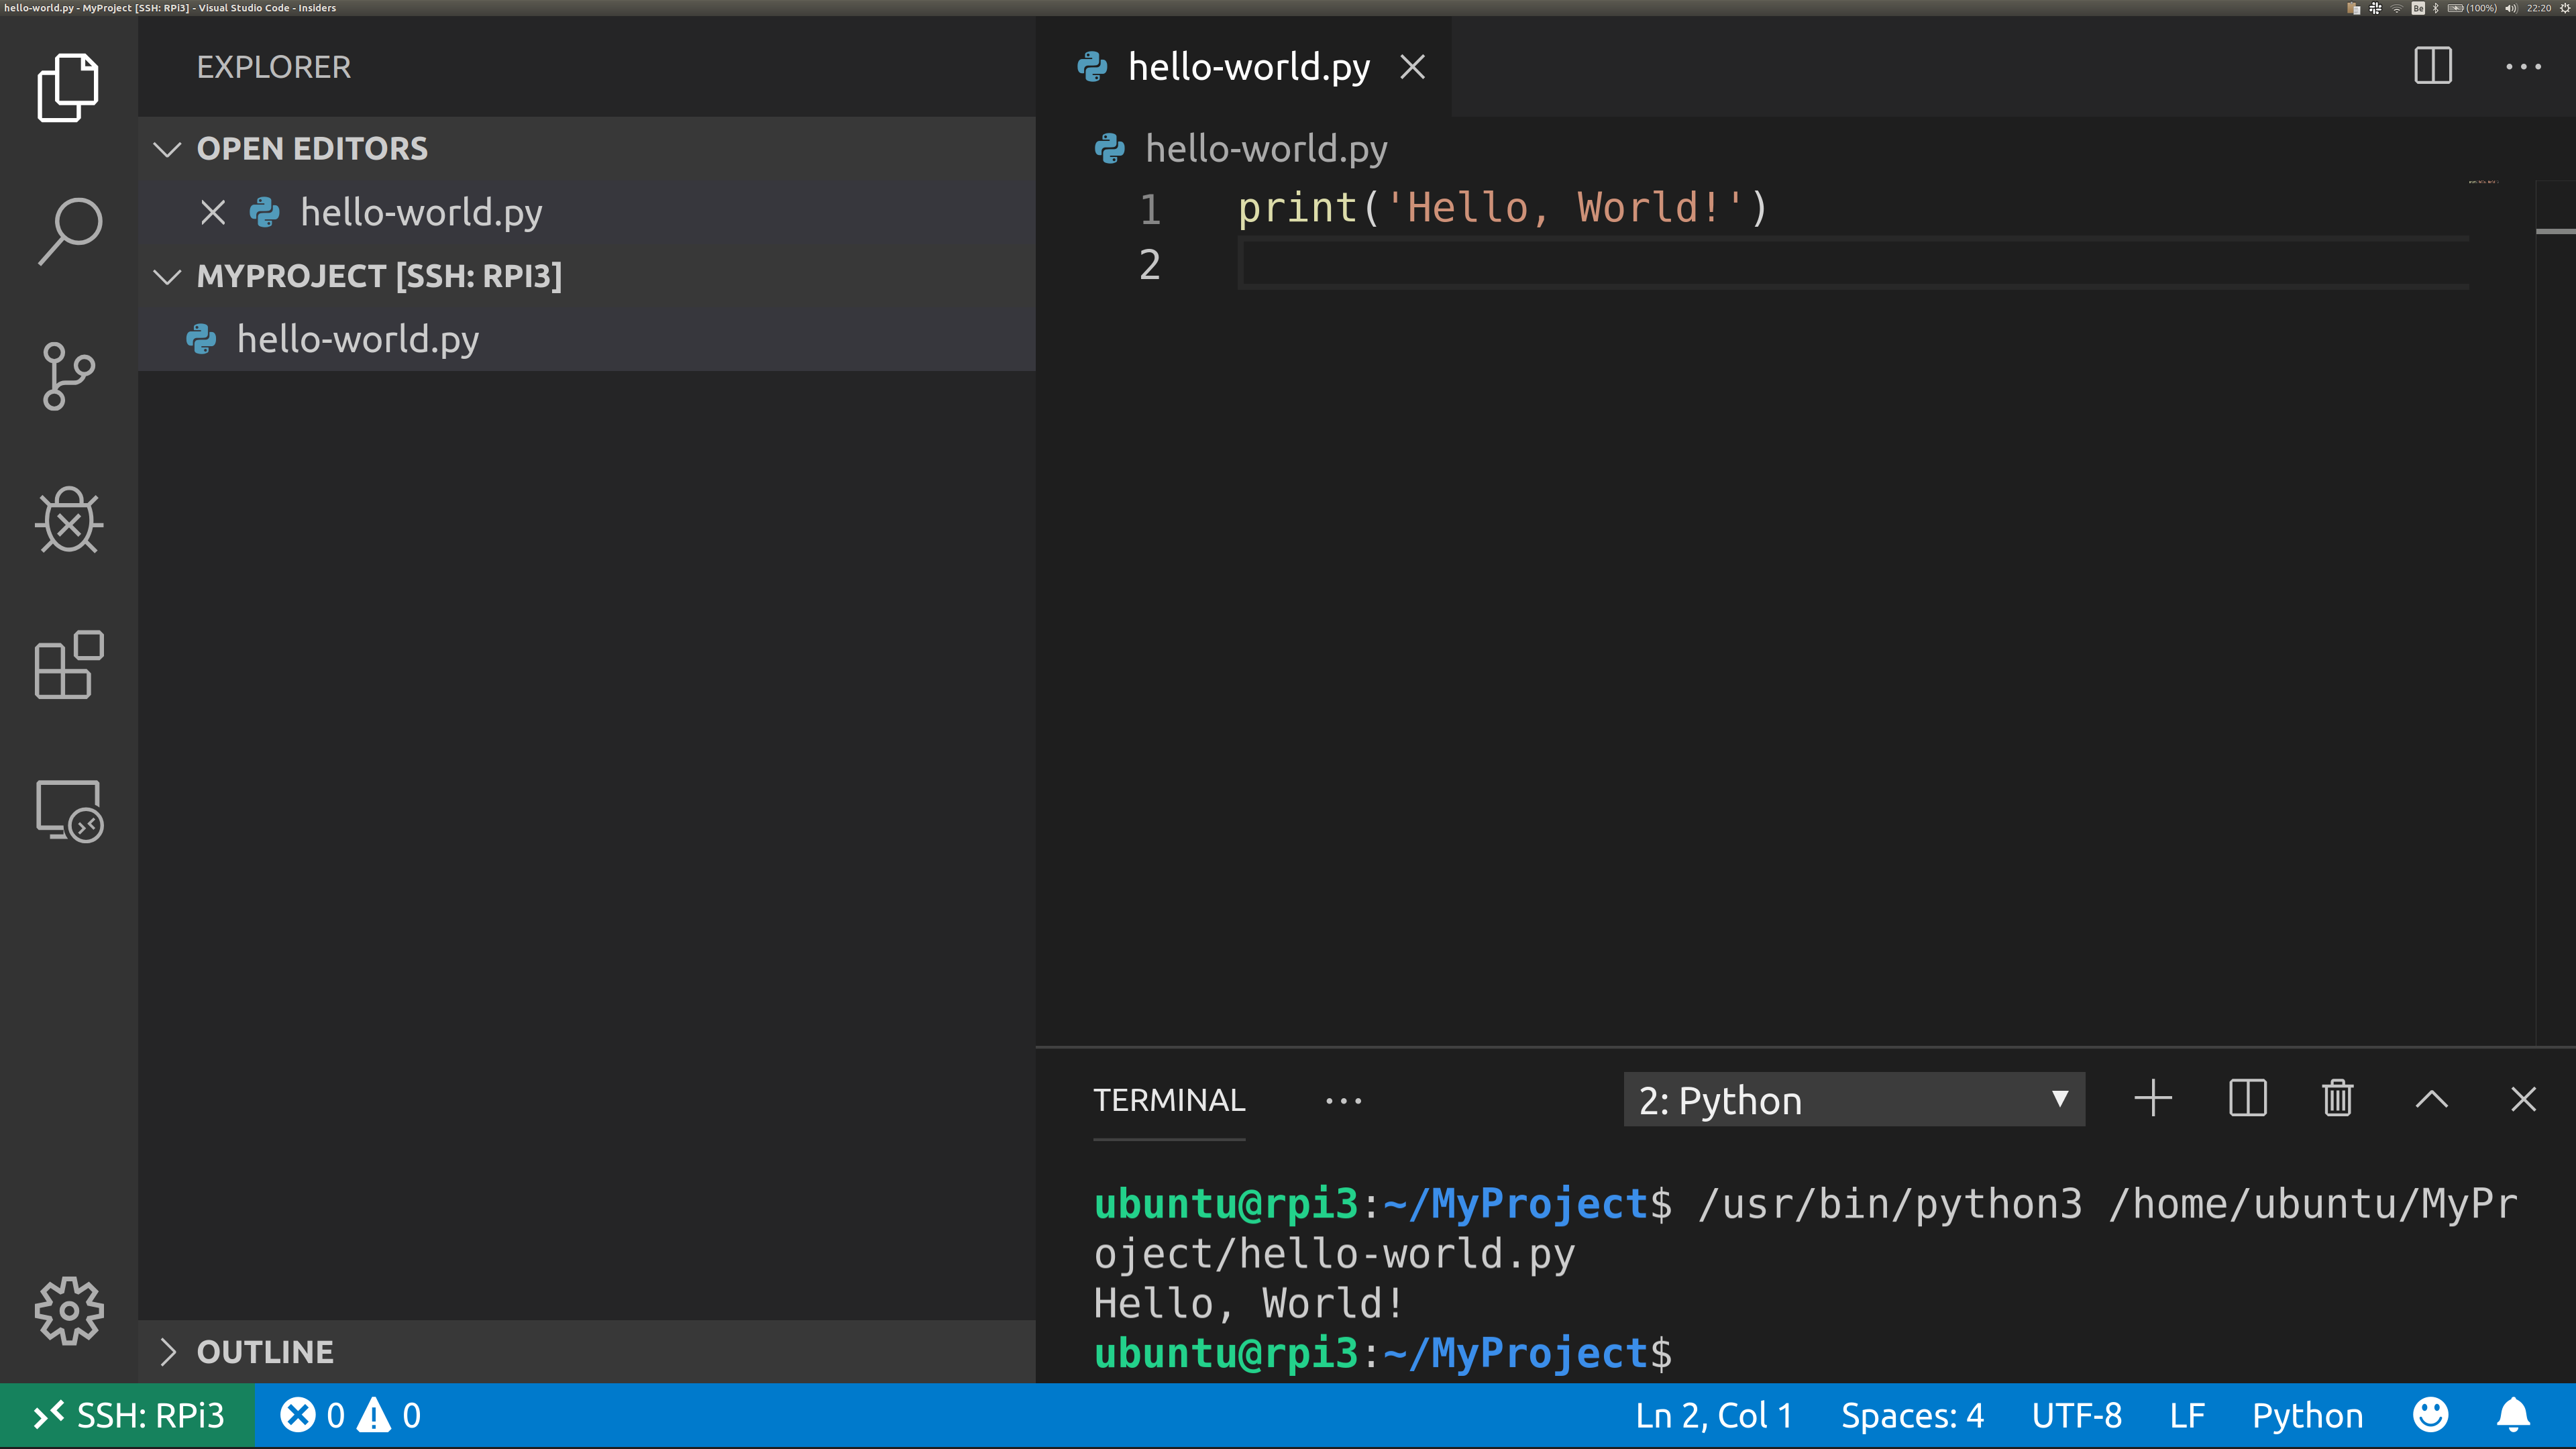
Task: Switch to the hello-world.py editor tab
Action: [1248, 66]
